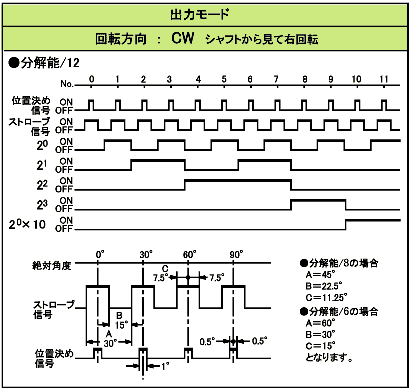Click the 2¹ bit row label
This screenshot has width=410, height=391.
pyautogui.click(x=42, y=165)
